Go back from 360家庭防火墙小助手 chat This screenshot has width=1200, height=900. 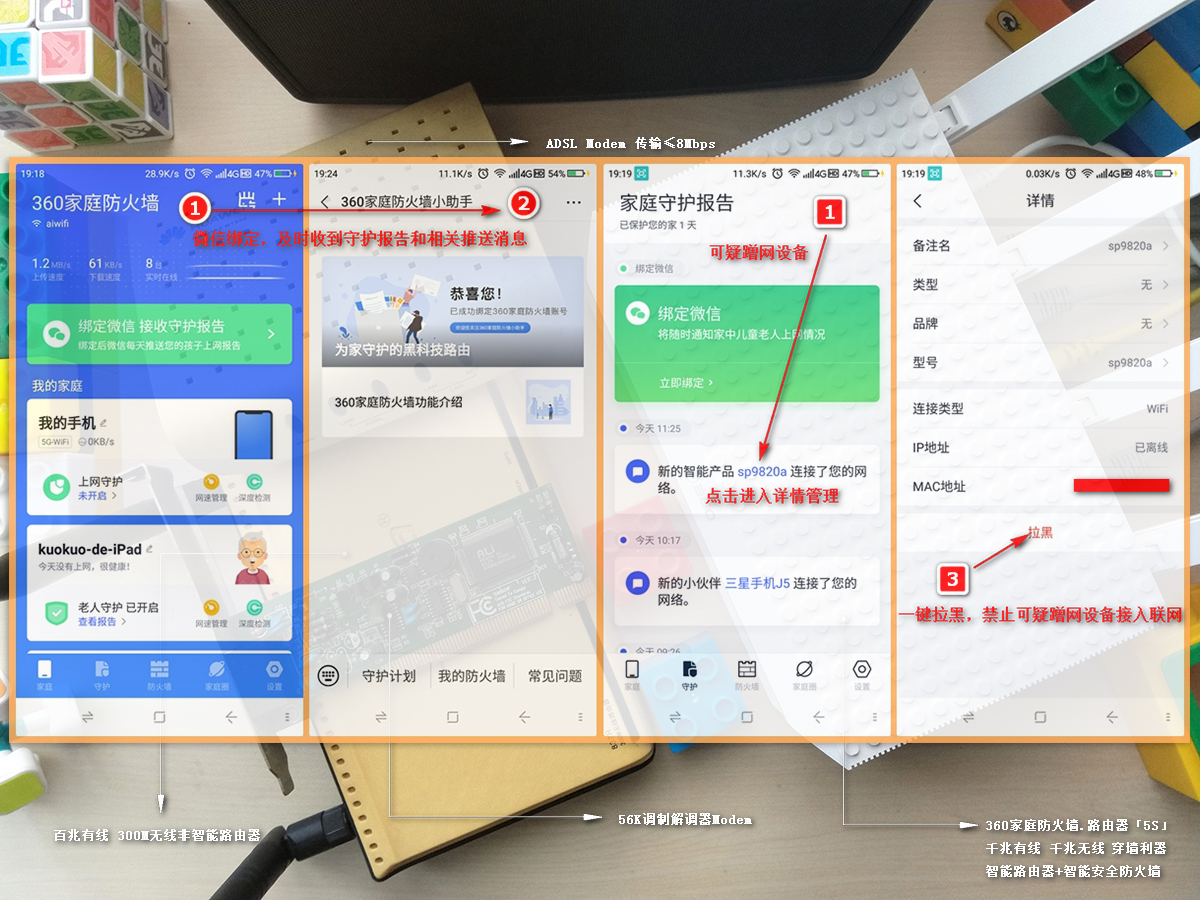pos(324,202)
